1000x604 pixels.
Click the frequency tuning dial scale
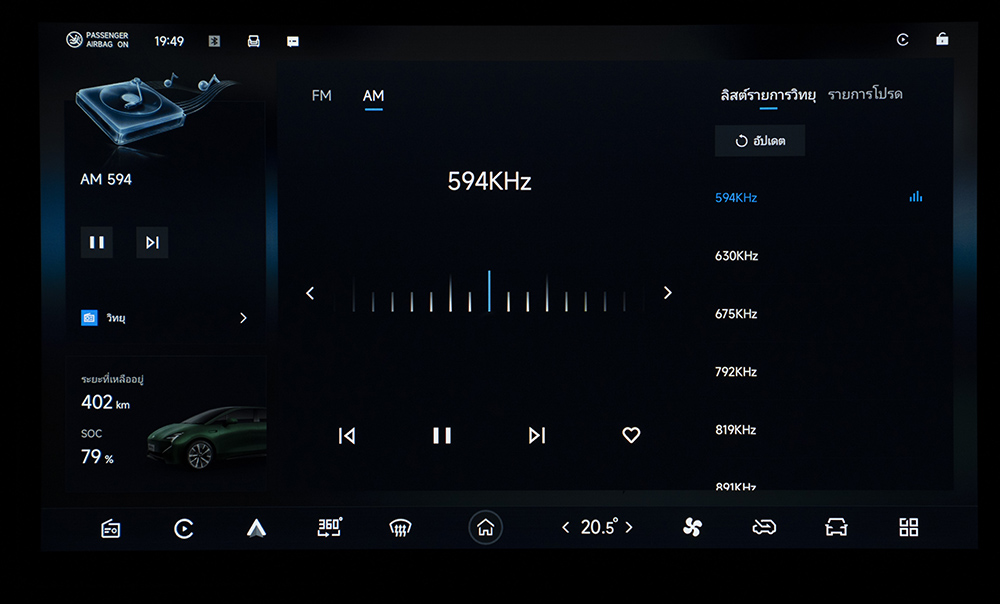pyautogui.click(x=489, y=294)
